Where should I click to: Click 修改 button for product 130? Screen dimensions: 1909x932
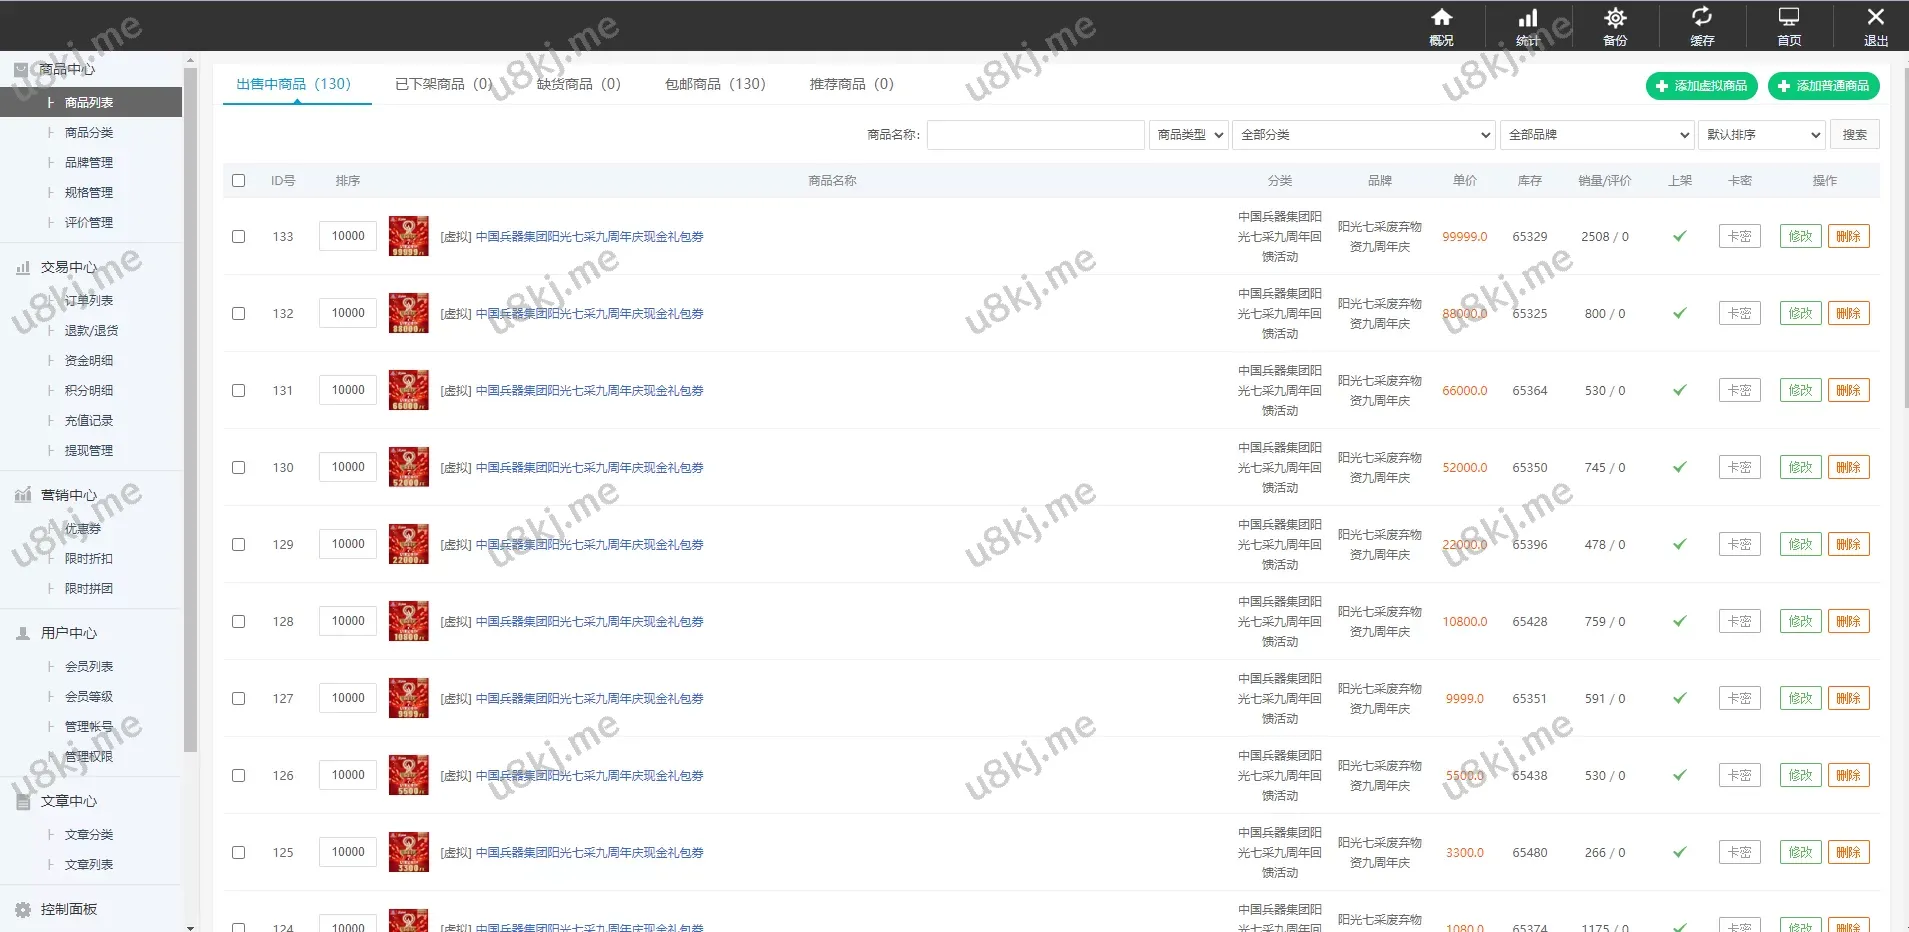pos(1800,468)
